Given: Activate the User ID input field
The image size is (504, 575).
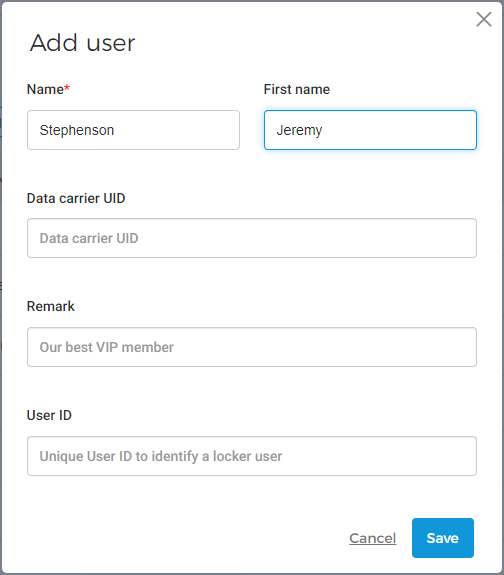Looking at the screenshot, I should click(x=252, y=456).
